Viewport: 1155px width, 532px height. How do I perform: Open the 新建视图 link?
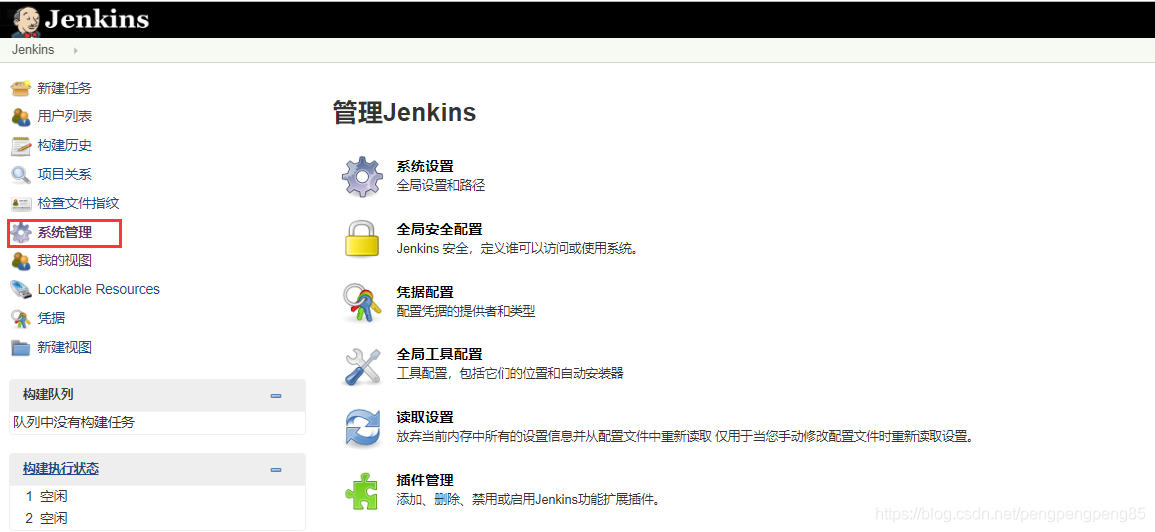[x=65, y=347]
